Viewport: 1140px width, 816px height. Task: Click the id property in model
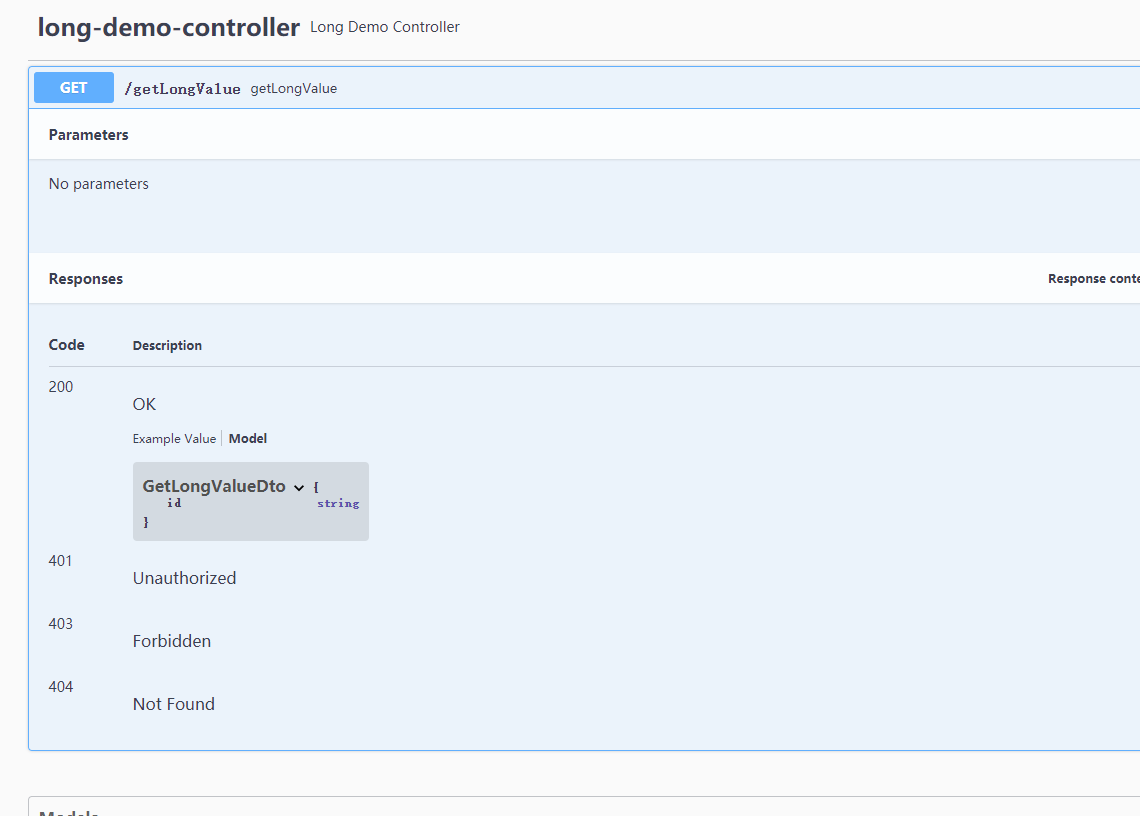(174, 503)
